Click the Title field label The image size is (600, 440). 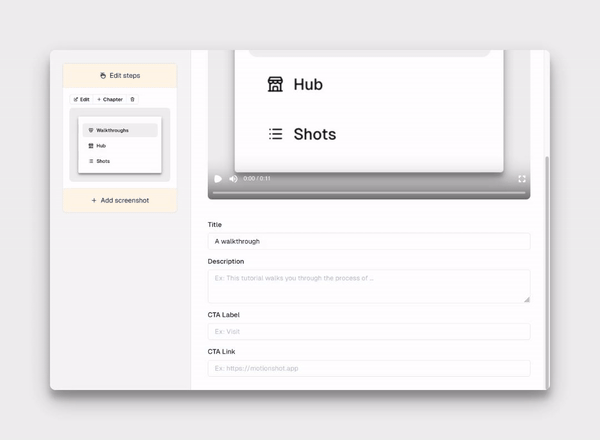pos(215,225)
